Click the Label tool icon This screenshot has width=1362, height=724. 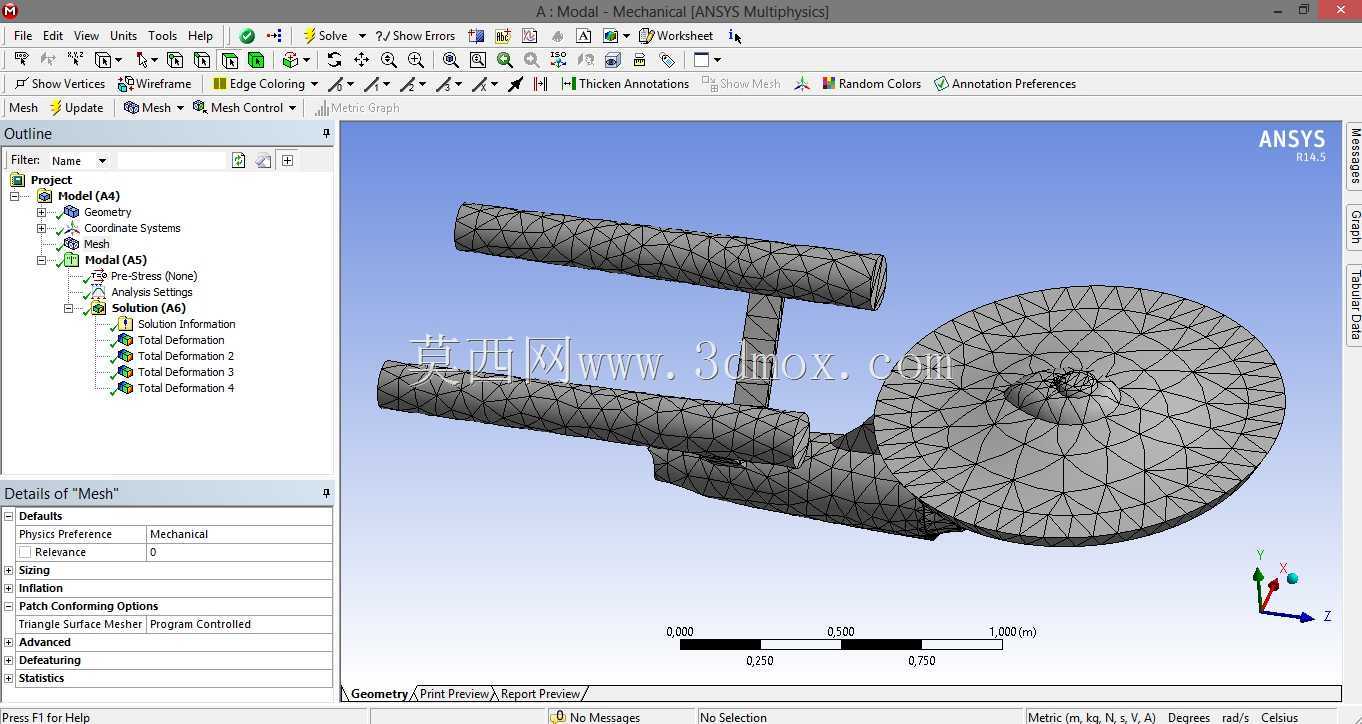21,60
